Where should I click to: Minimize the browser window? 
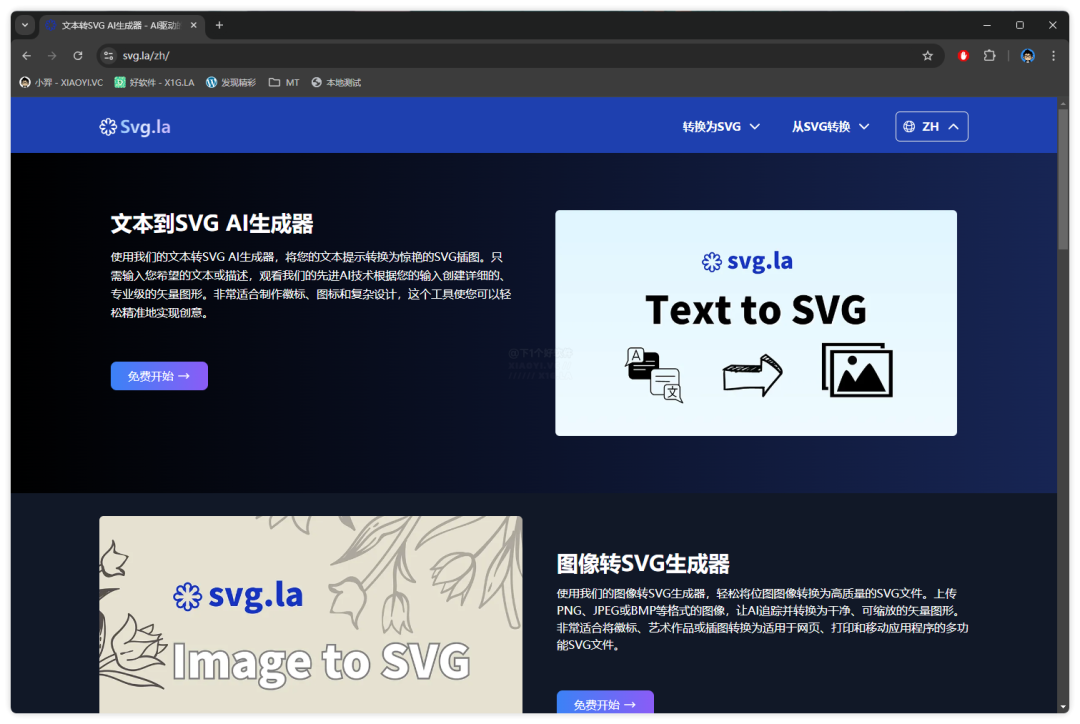click(x=986, y=25)
